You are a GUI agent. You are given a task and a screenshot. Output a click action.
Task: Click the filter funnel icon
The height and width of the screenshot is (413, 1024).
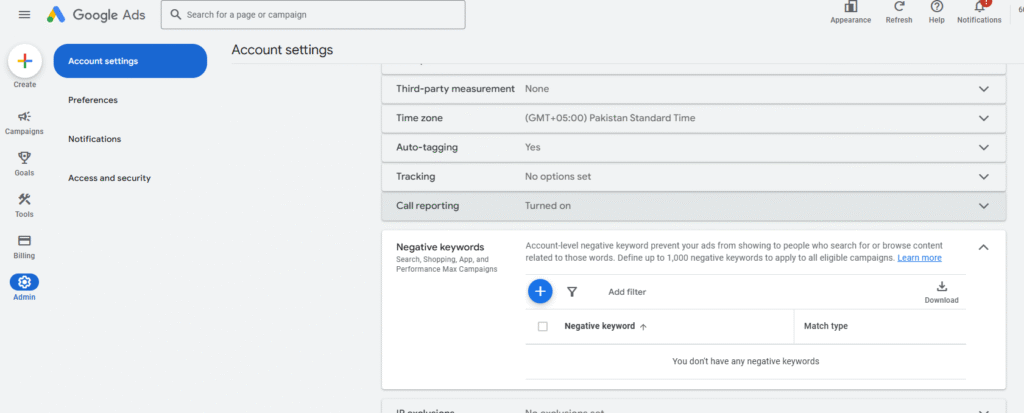[x=572, y=292]
